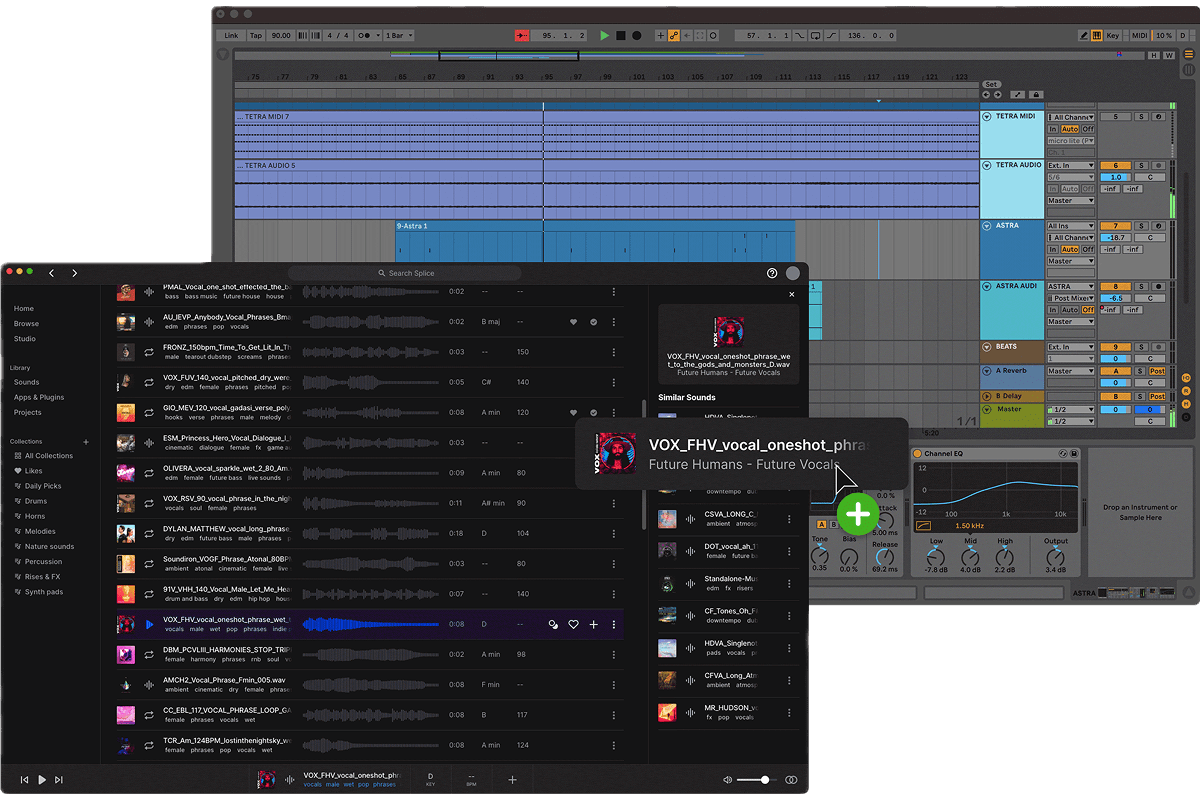The image size is (1200, 800).
Task: Adjust the Channel EQ Low knob
Action: (x=936, y=556)
